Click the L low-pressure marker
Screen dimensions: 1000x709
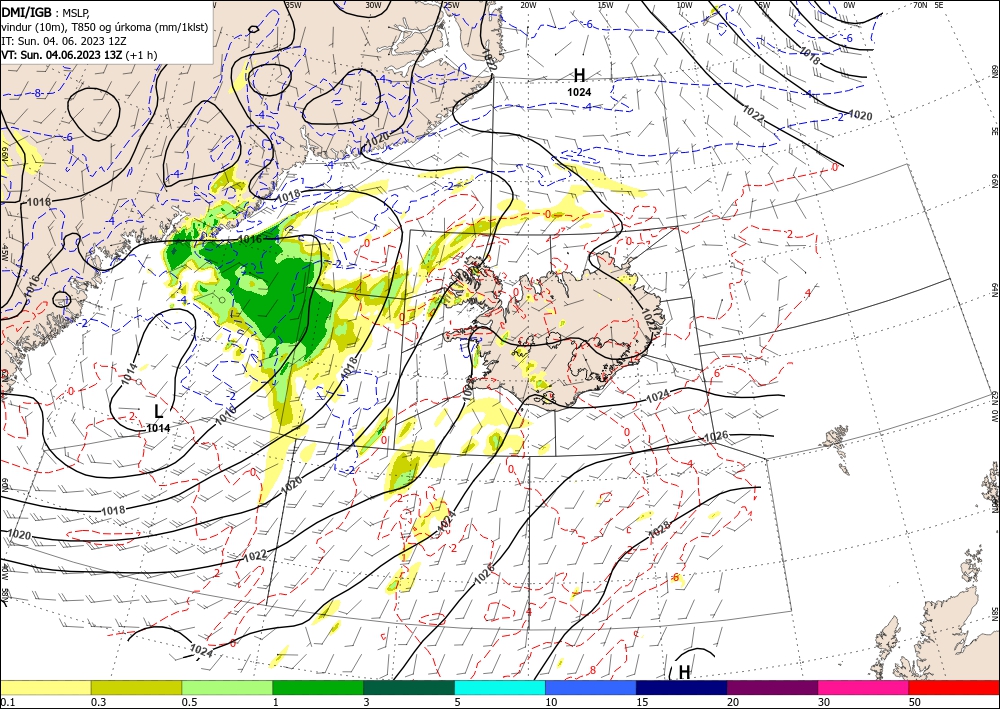pos(158,411)
